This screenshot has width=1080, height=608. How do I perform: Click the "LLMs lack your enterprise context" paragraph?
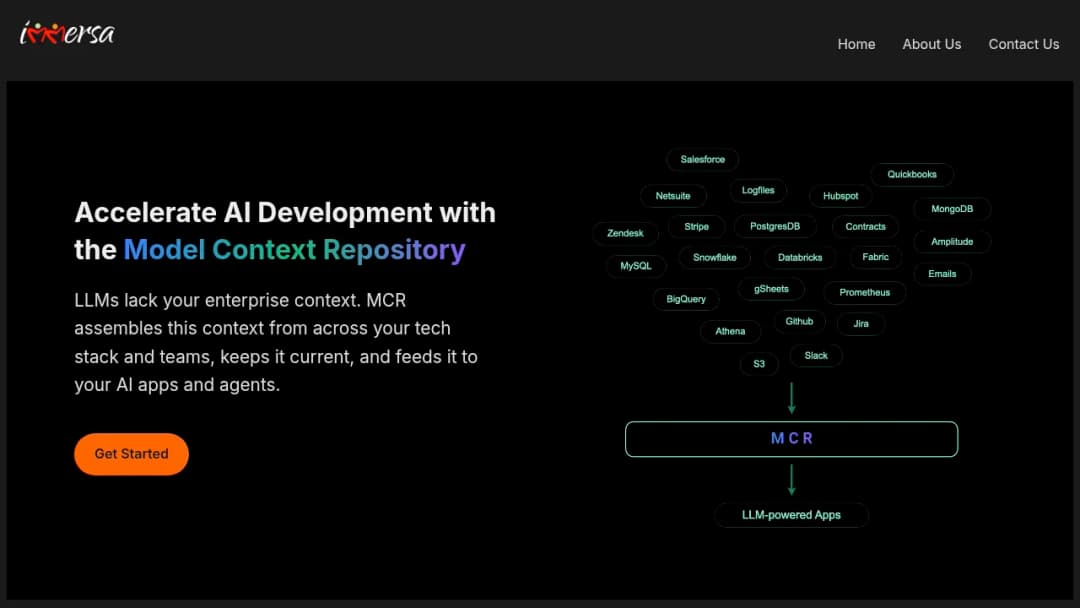pyautogui.click(x=276, y=342)
